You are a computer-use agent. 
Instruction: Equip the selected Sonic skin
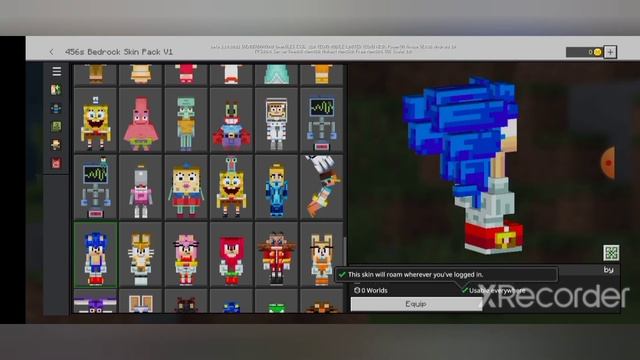point(416,304)
